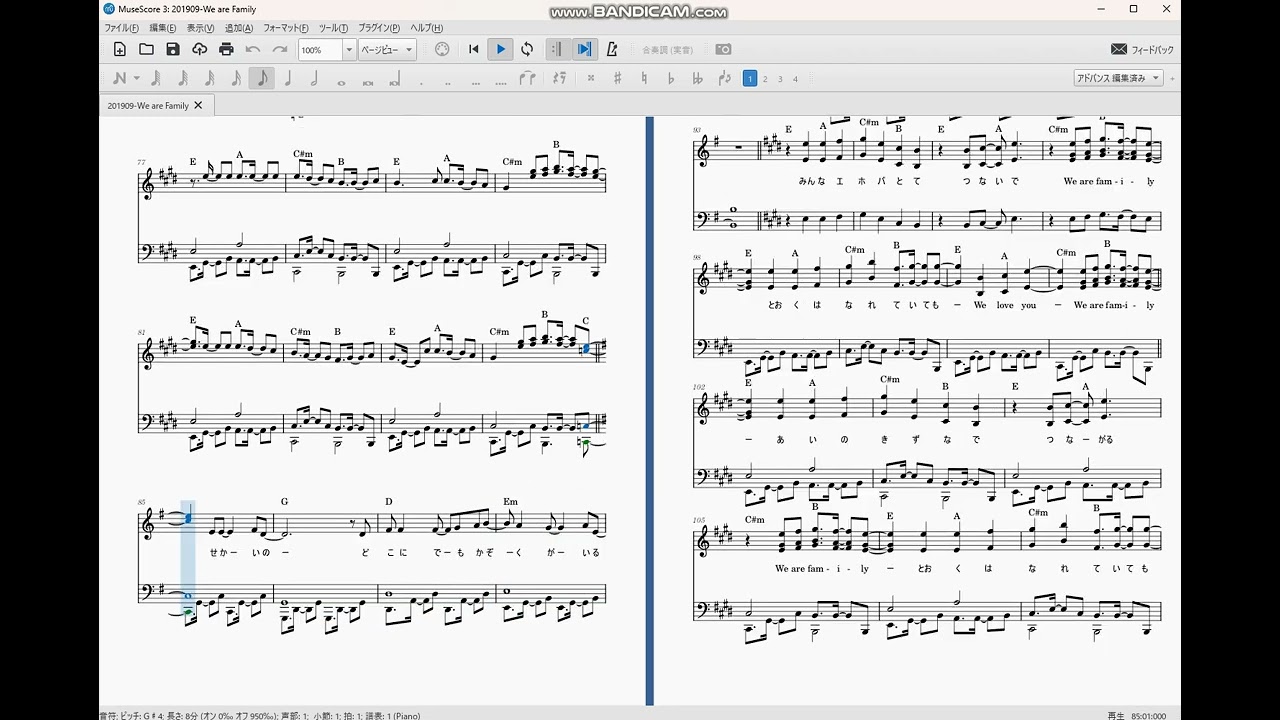The image size is (1280, 720).
Task: Select voice 1
Action: click(750, 78)
